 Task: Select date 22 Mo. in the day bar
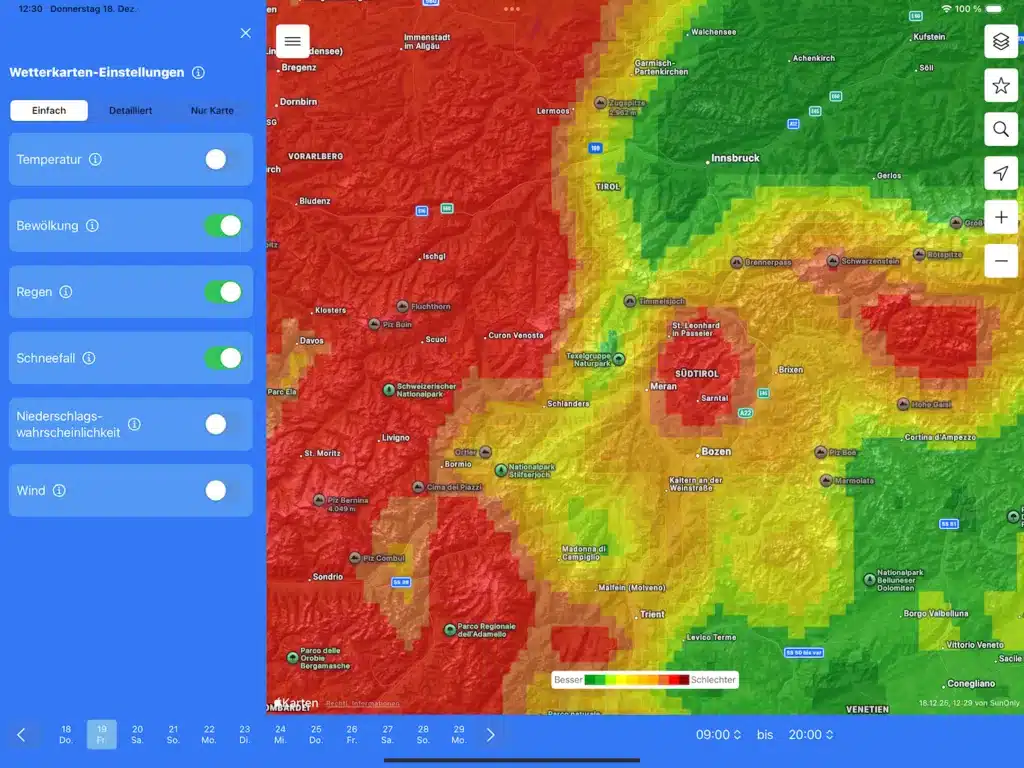tap(209, 735)
